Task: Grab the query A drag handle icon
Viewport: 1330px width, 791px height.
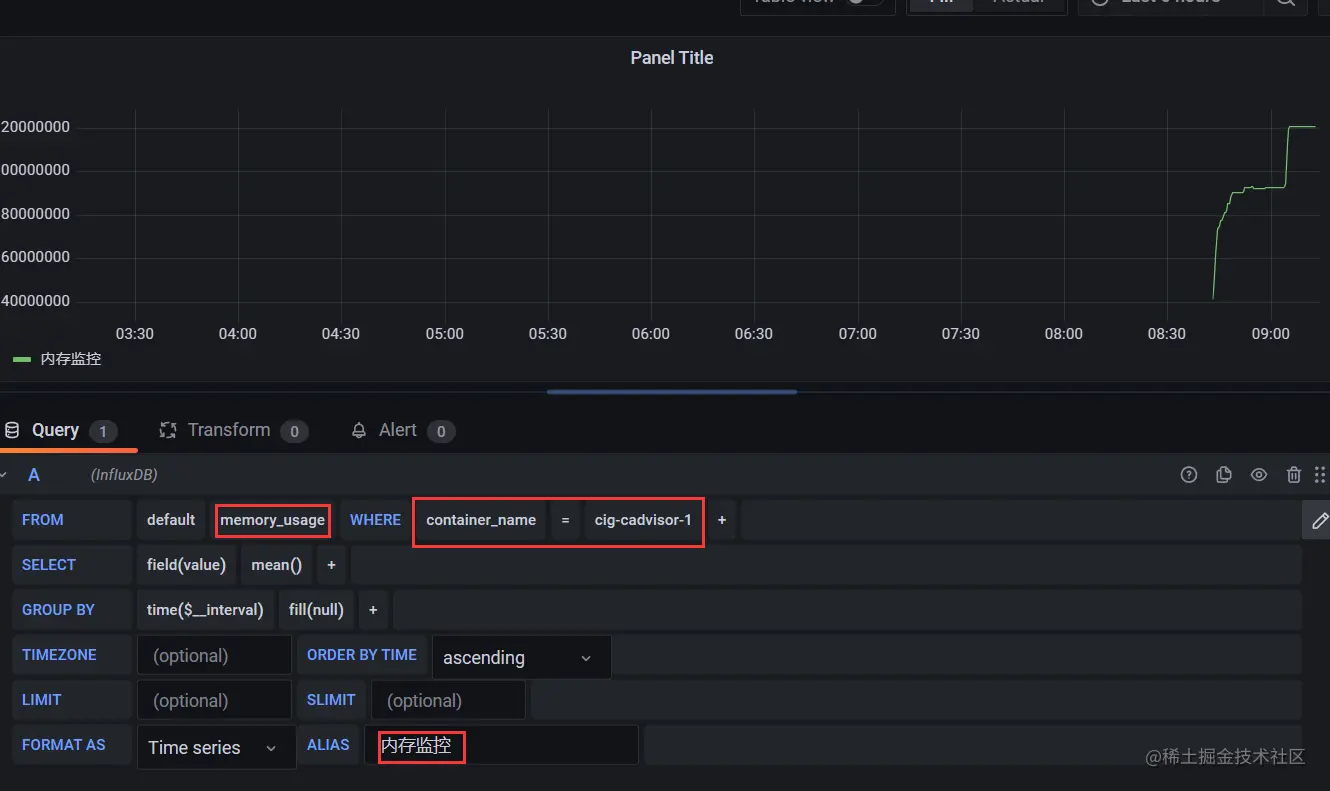Action: click(1320, 475)
